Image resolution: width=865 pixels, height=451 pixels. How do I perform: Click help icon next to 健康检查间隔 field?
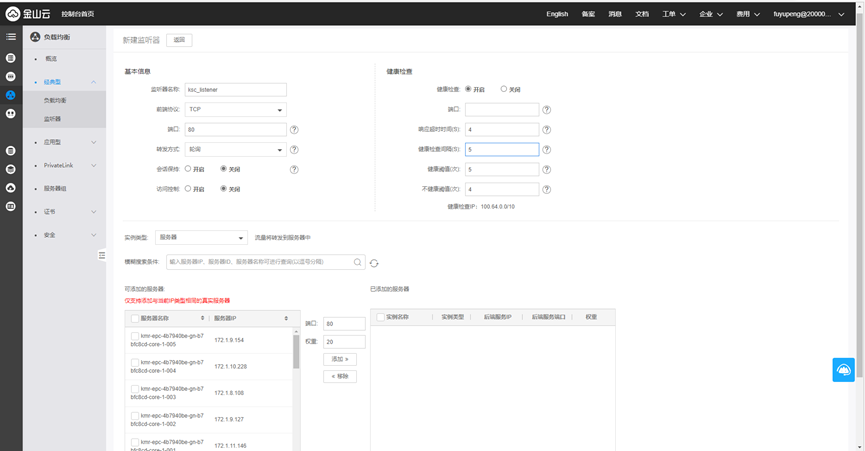546,149
